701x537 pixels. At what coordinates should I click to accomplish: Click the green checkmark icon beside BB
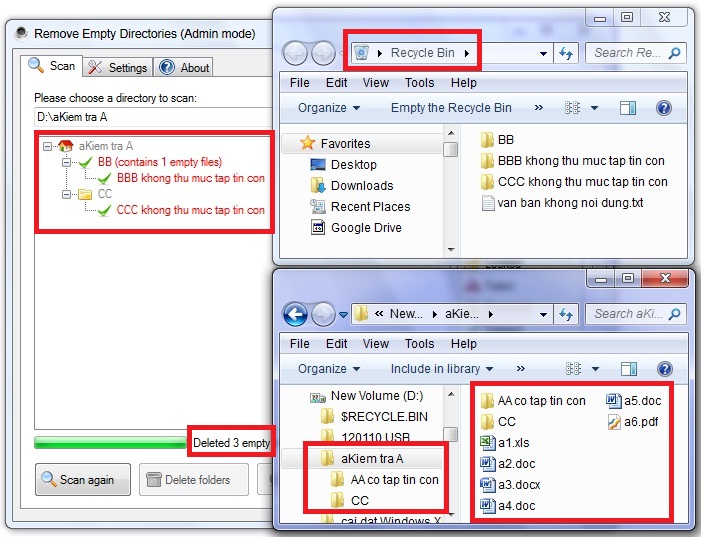click(85, 162)
